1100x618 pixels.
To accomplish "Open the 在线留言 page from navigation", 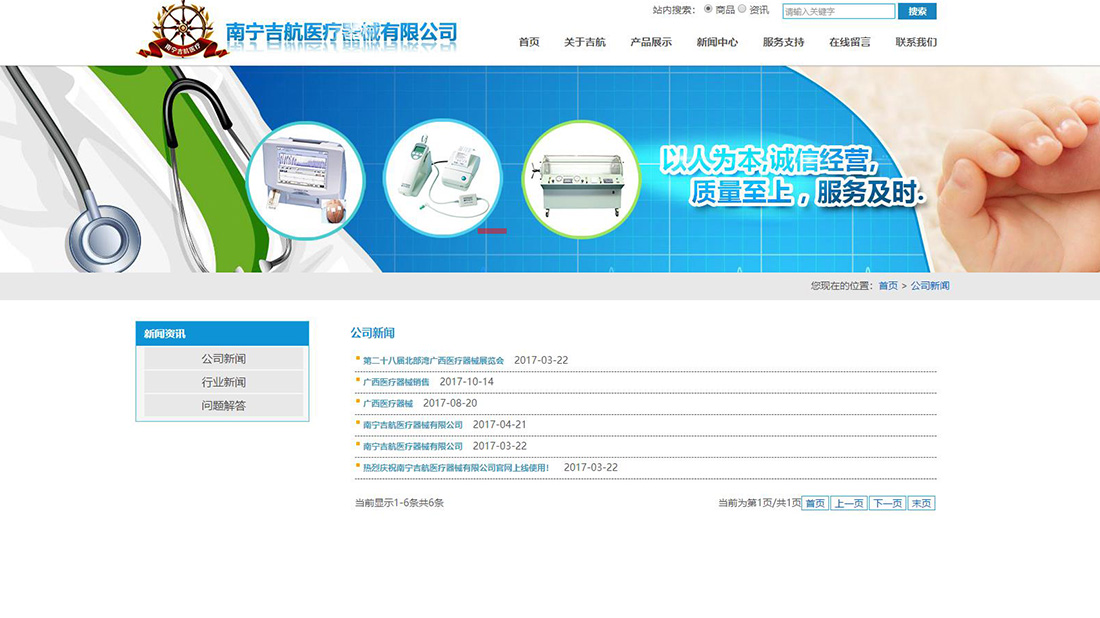I will pos(849,42).
